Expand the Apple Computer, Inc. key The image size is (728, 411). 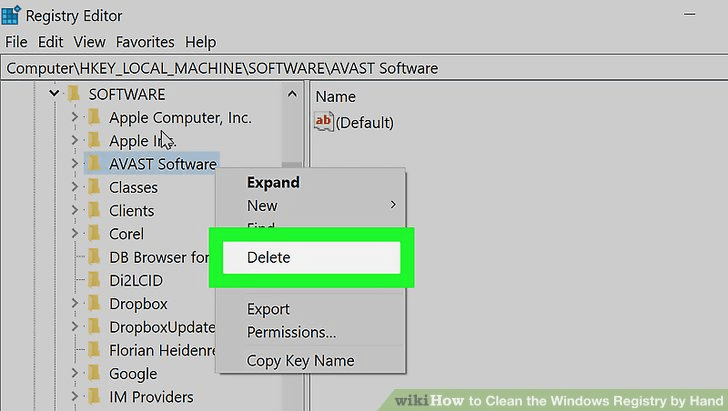click(75, 117)
